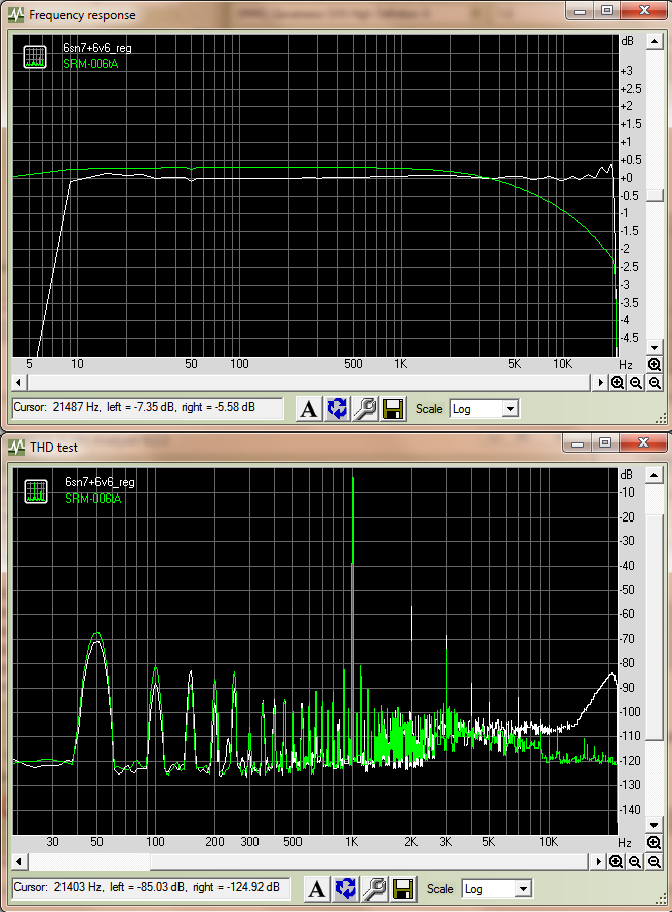Click vertical scrollbar down arrow in Frequency response graph
The height and width of the screenshot is (912, 672).
click(x=655, y=347)
